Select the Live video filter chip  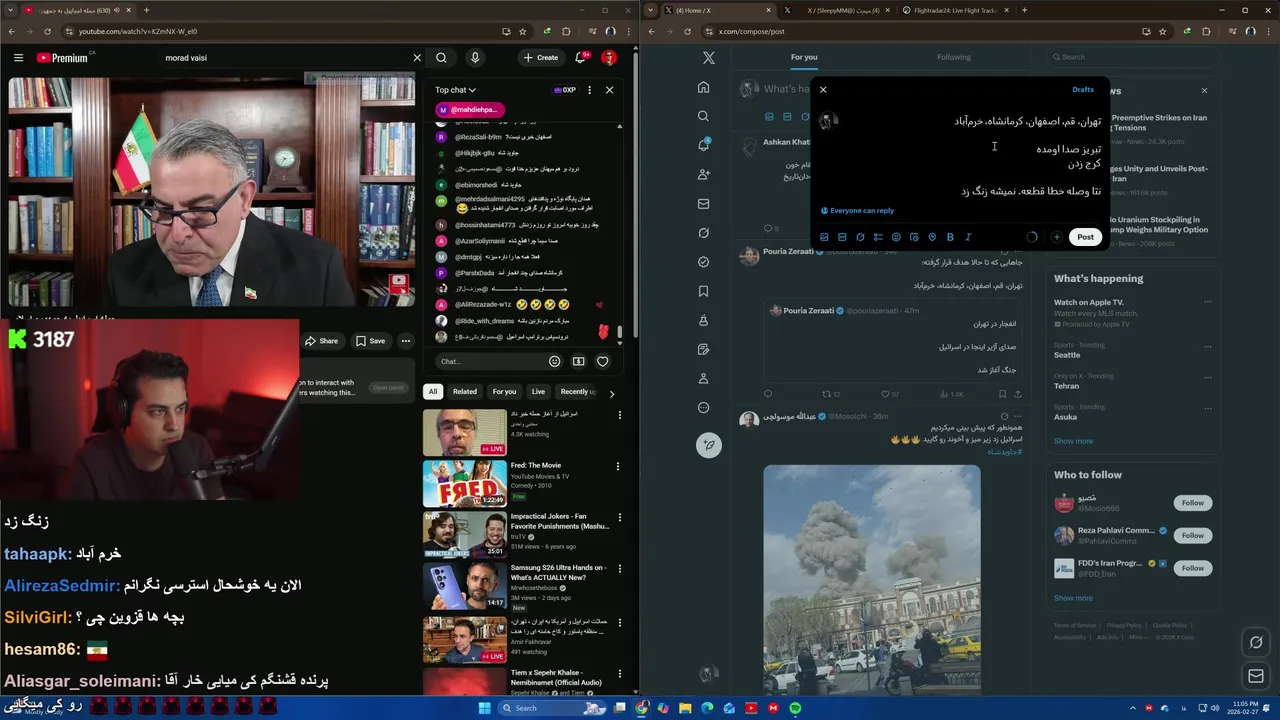pyautogui.click(x=538, y=392)
